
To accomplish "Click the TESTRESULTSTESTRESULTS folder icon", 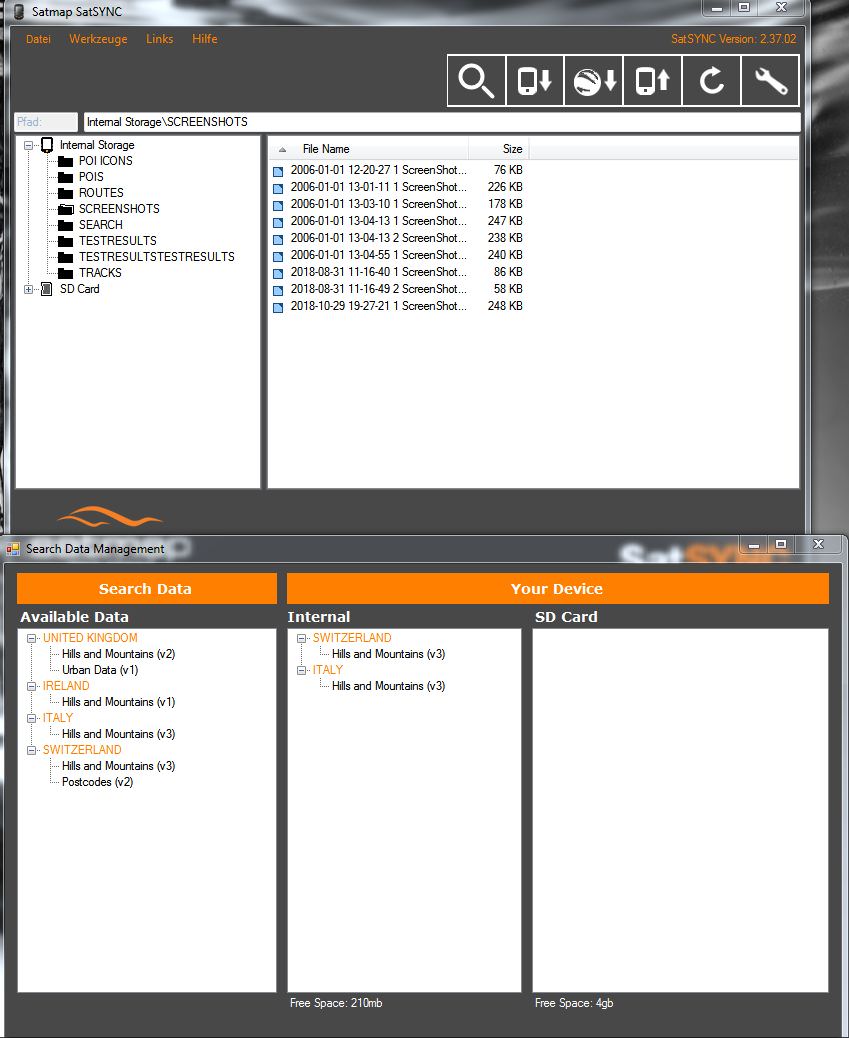I will pos(66,257).
